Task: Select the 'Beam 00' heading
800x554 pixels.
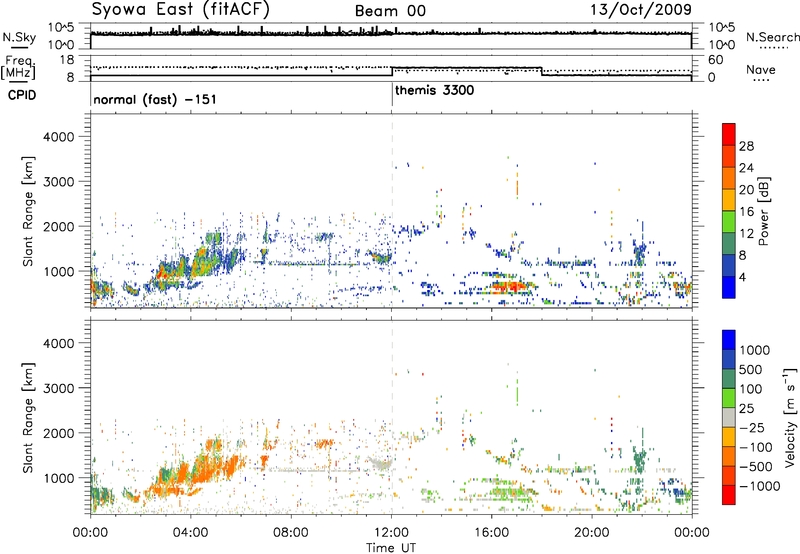Action: [x=390, y=11]
